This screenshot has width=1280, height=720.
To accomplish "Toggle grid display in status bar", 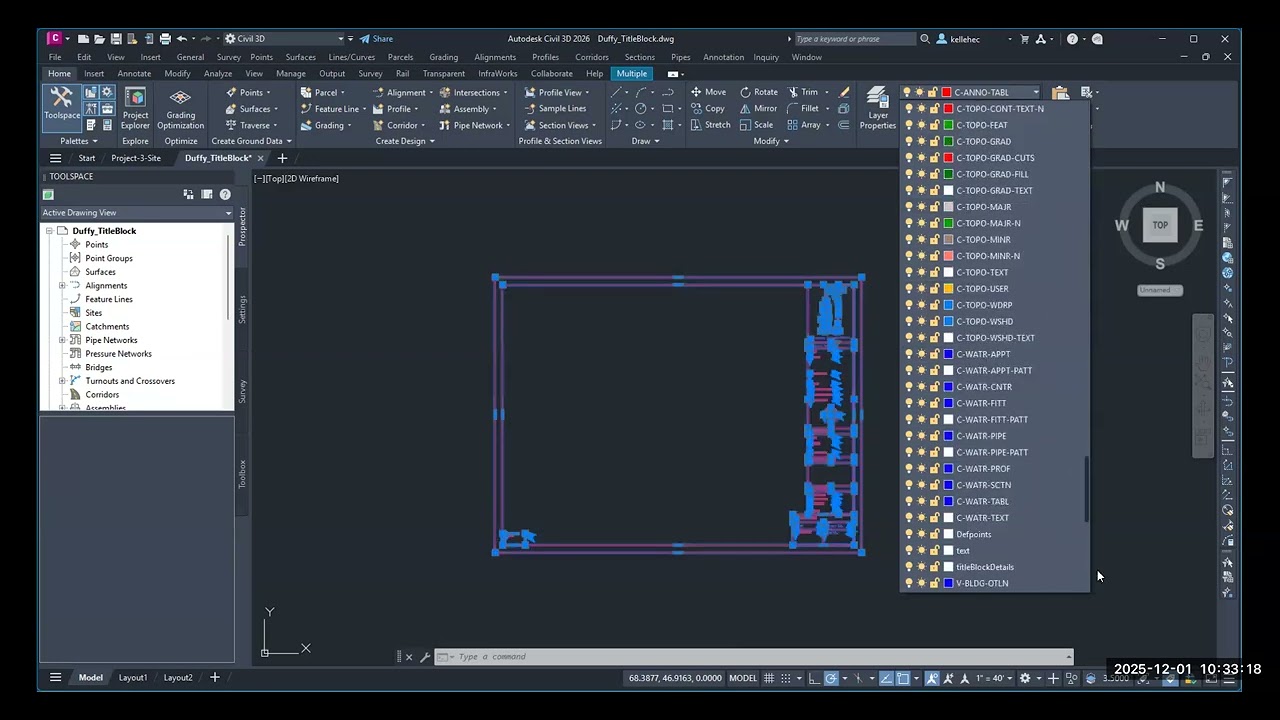I will click(769, 678).
